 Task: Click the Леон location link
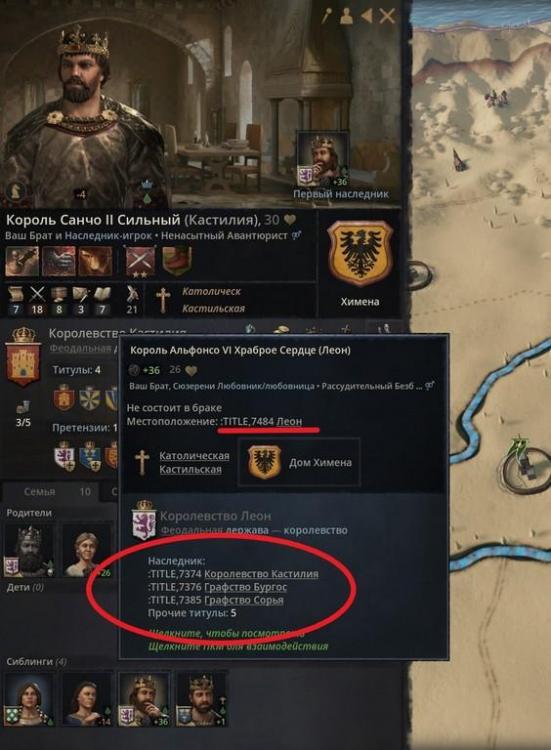pyautogui.click(x=289, y=421)
